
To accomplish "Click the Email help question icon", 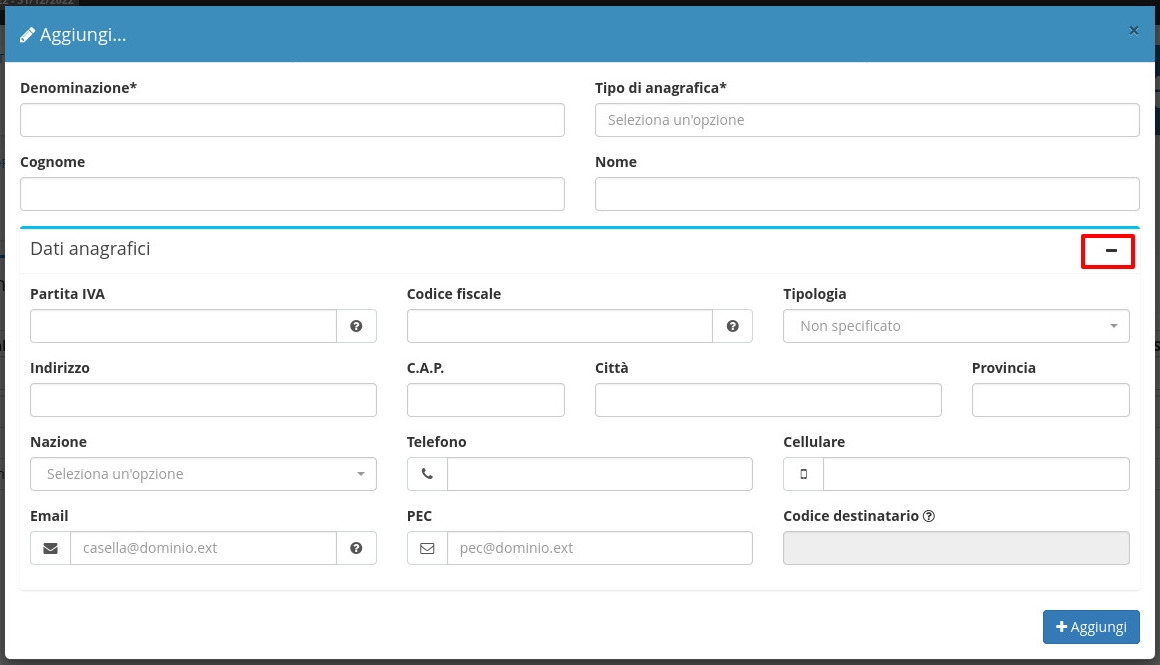I will point(356,548).
